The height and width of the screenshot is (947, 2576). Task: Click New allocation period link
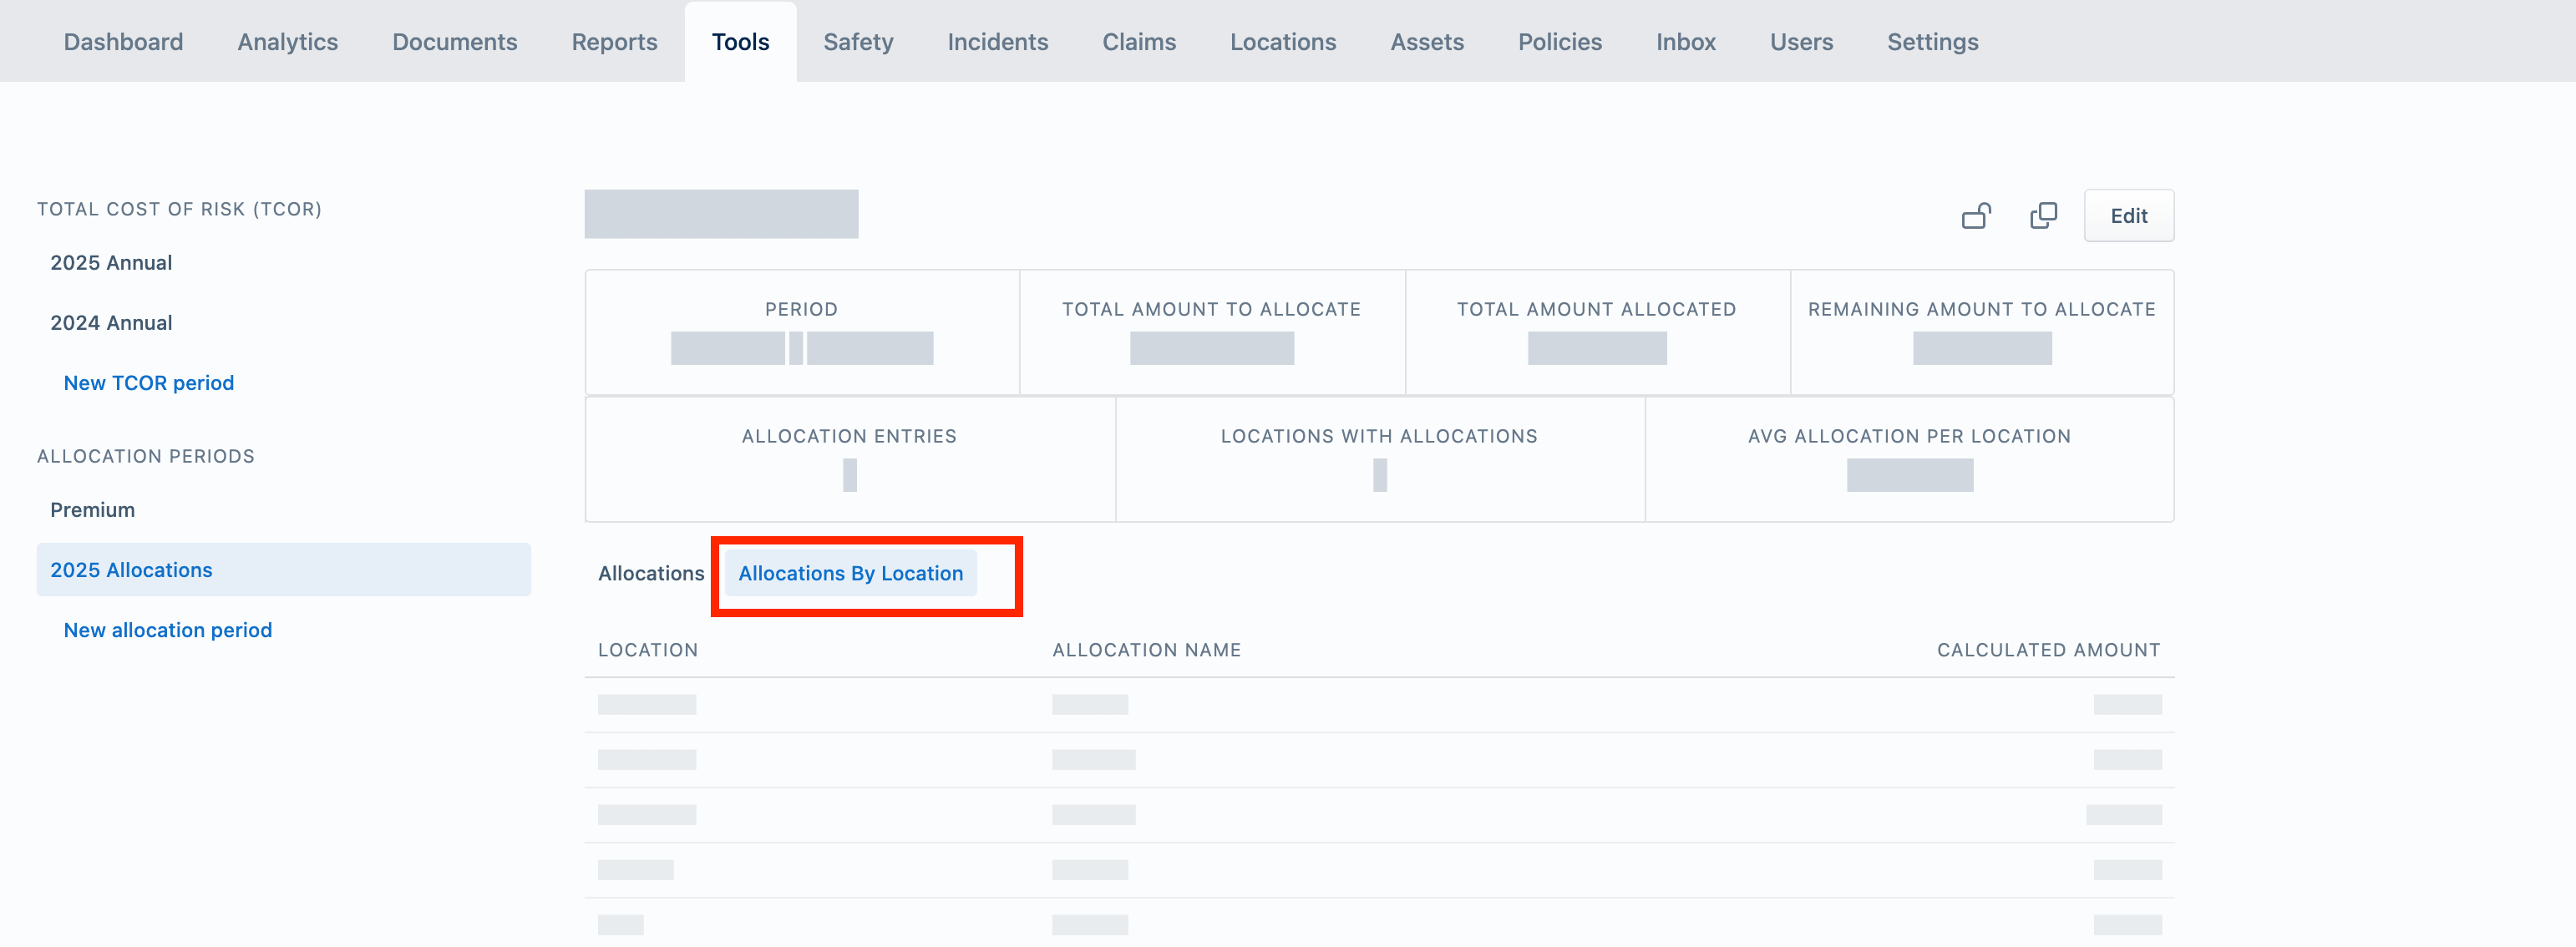pos(167,630)
